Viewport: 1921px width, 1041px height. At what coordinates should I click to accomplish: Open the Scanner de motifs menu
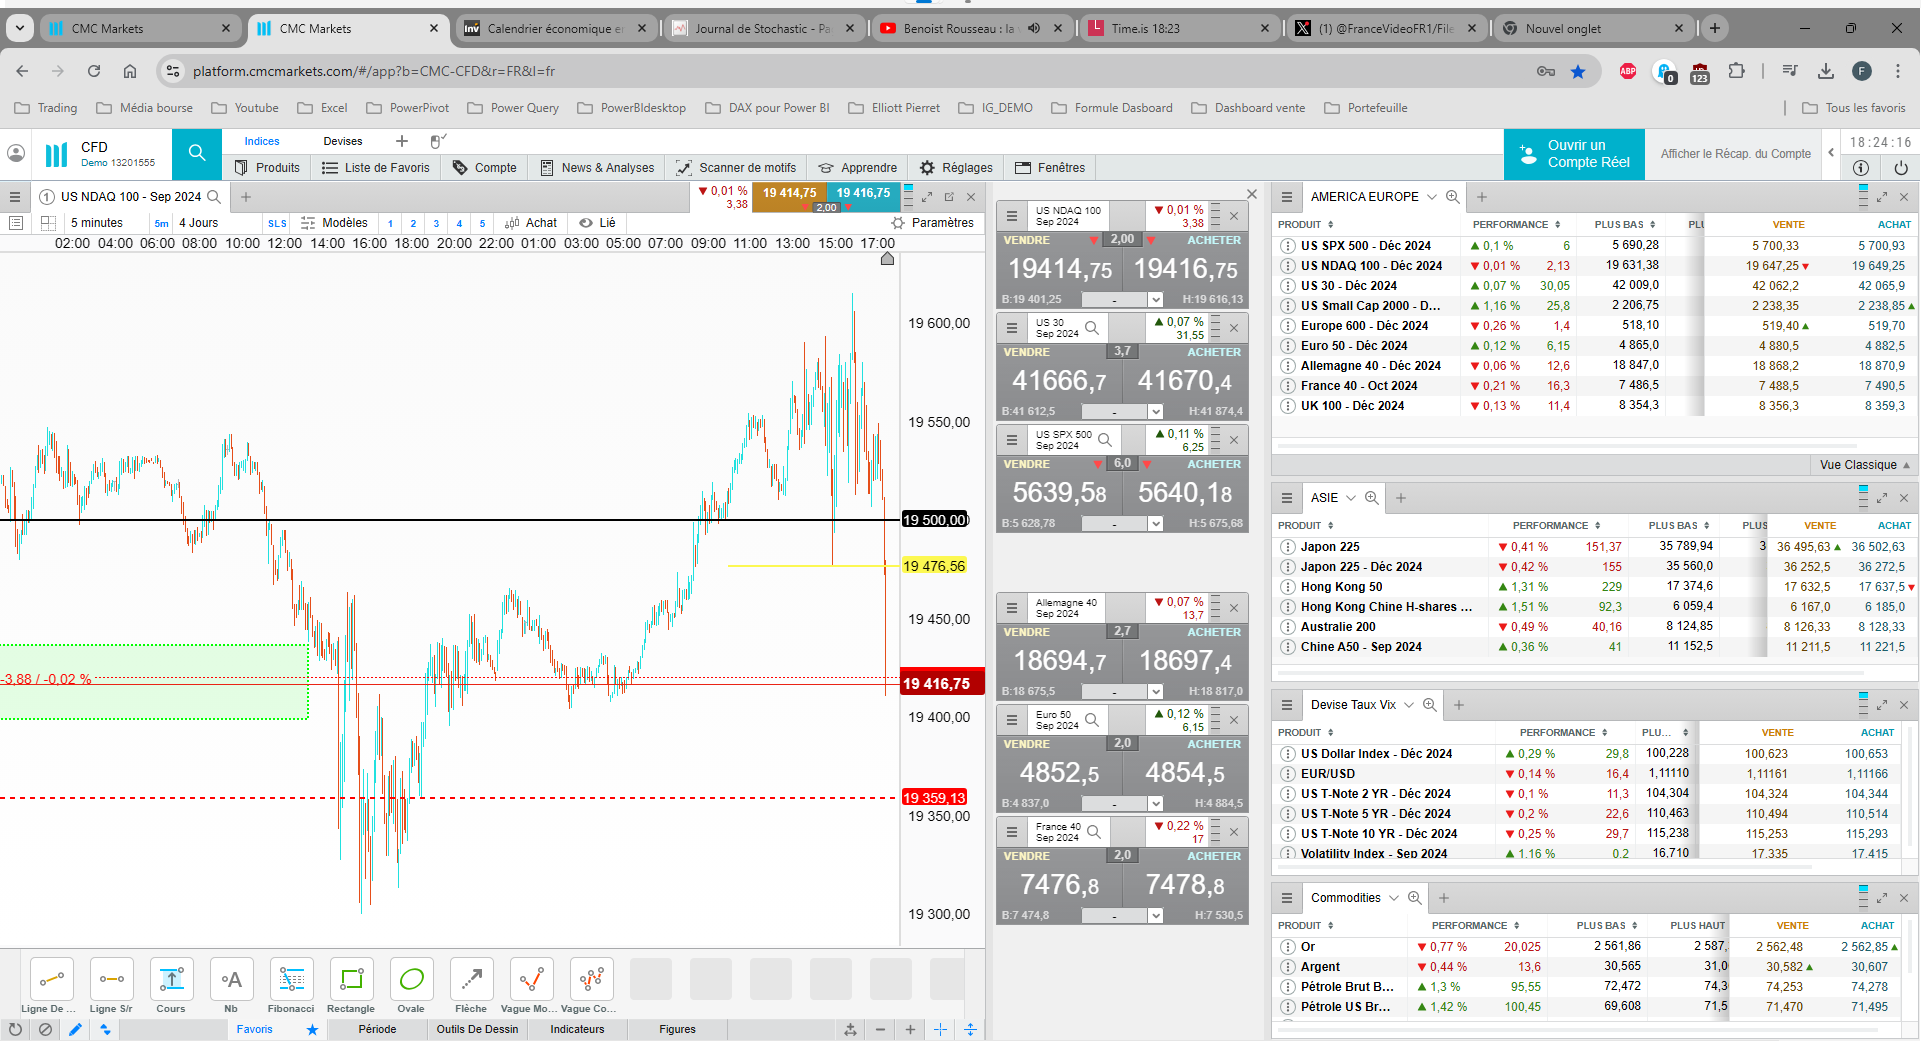point(736,168)
